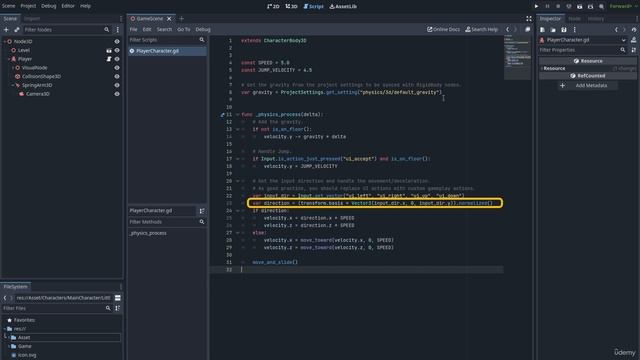This screenshot has height=360, width=640.
Task: Open the Editor menu
Action: coord(68,6)
